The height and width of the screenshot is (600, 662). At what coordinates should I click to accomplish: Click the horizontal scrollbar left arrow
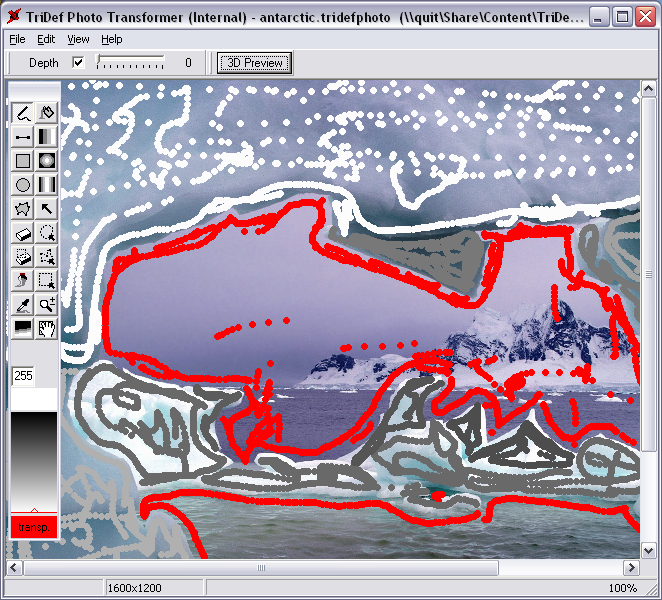(x=14, y=568)
